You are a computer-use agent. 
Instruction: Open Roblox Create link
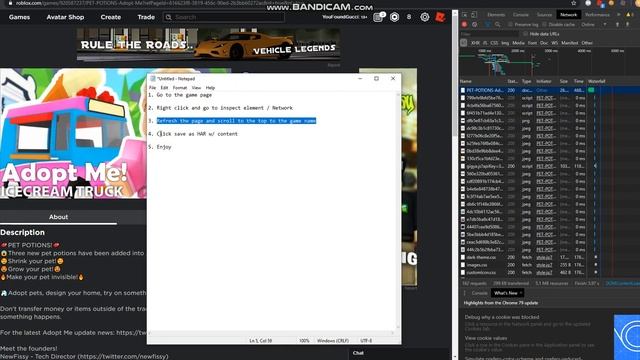(111, 17)
